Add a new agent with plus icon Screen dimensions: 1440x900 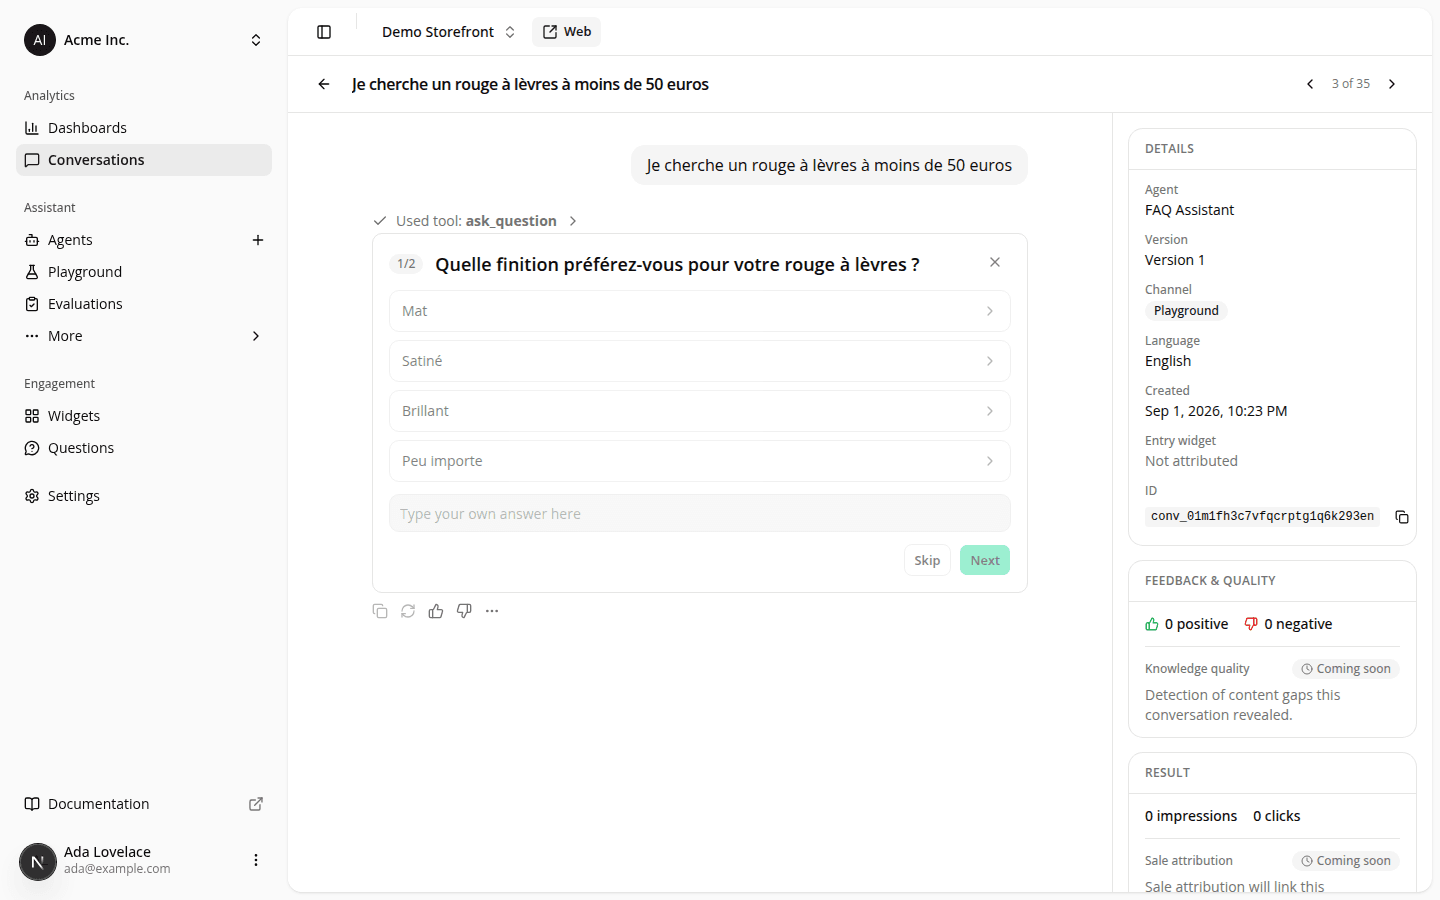click(x=258, y=240)
